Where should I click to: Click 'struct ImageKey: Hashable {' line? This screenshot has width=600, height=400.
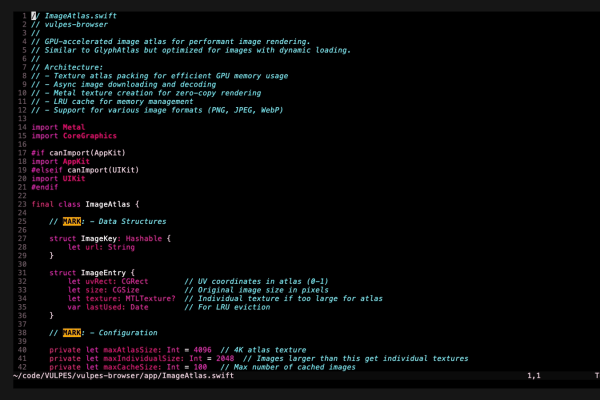click(110, 238)
